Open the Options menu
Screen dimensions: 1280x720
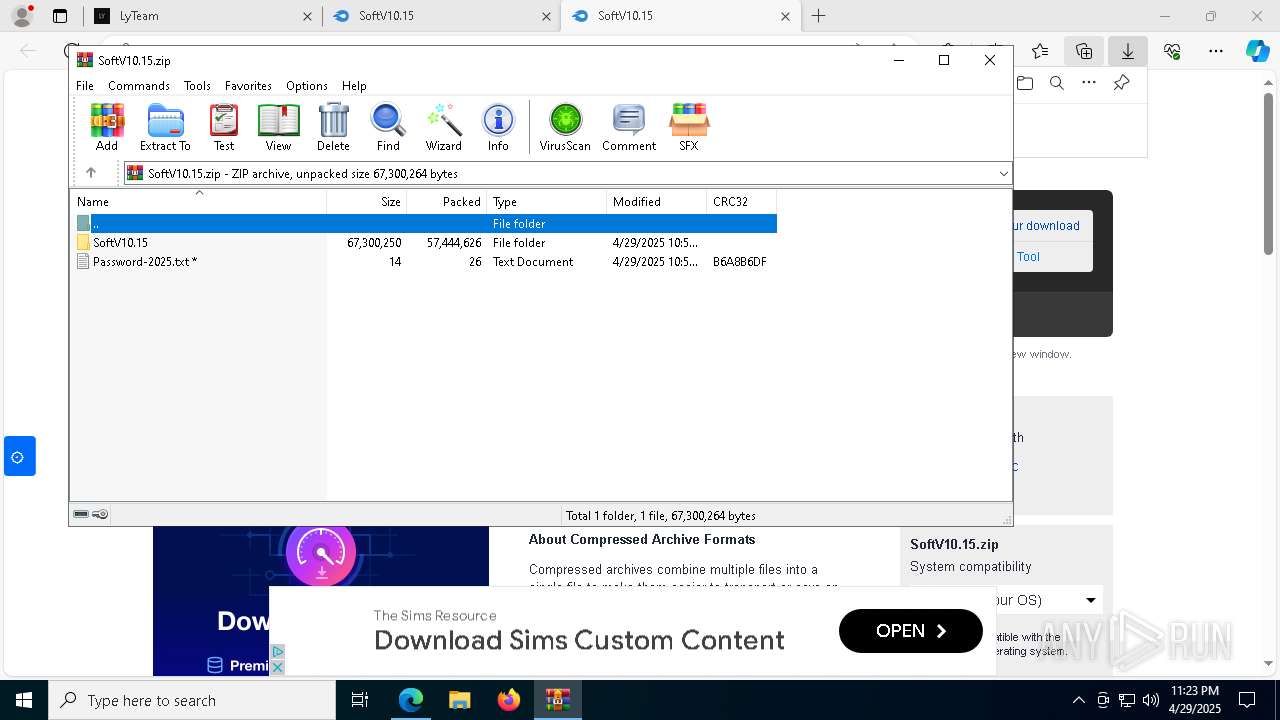pyautogui.click(x=307, y=86)
